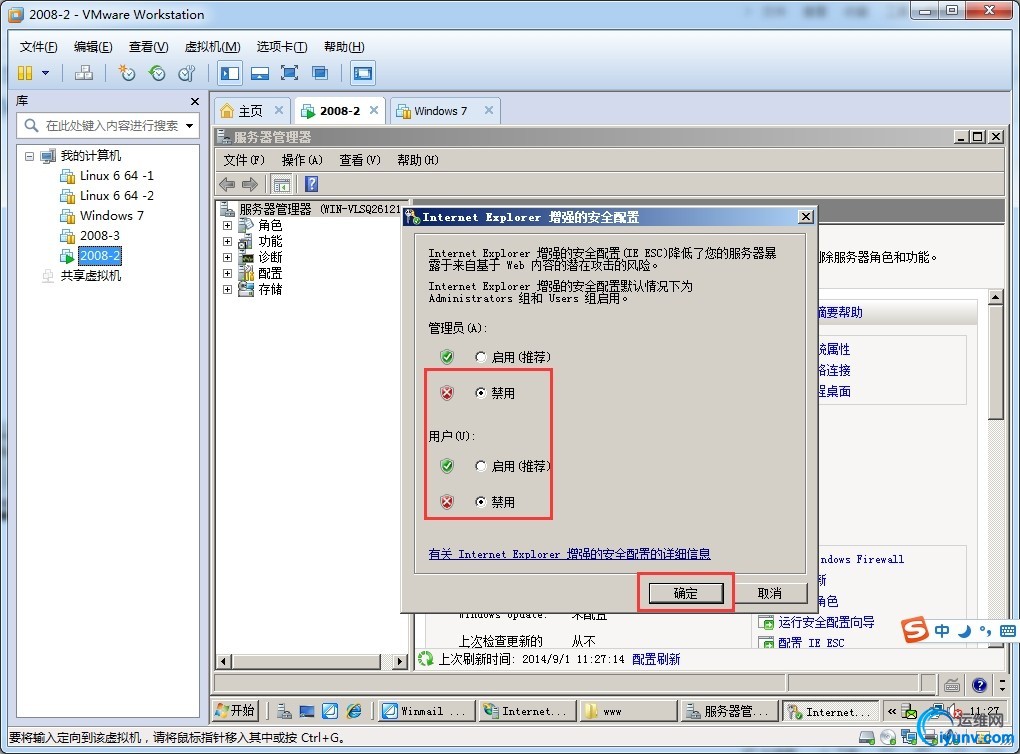
Task: Click the revert to snapshot icon
Action: click(x=157, y=73)
